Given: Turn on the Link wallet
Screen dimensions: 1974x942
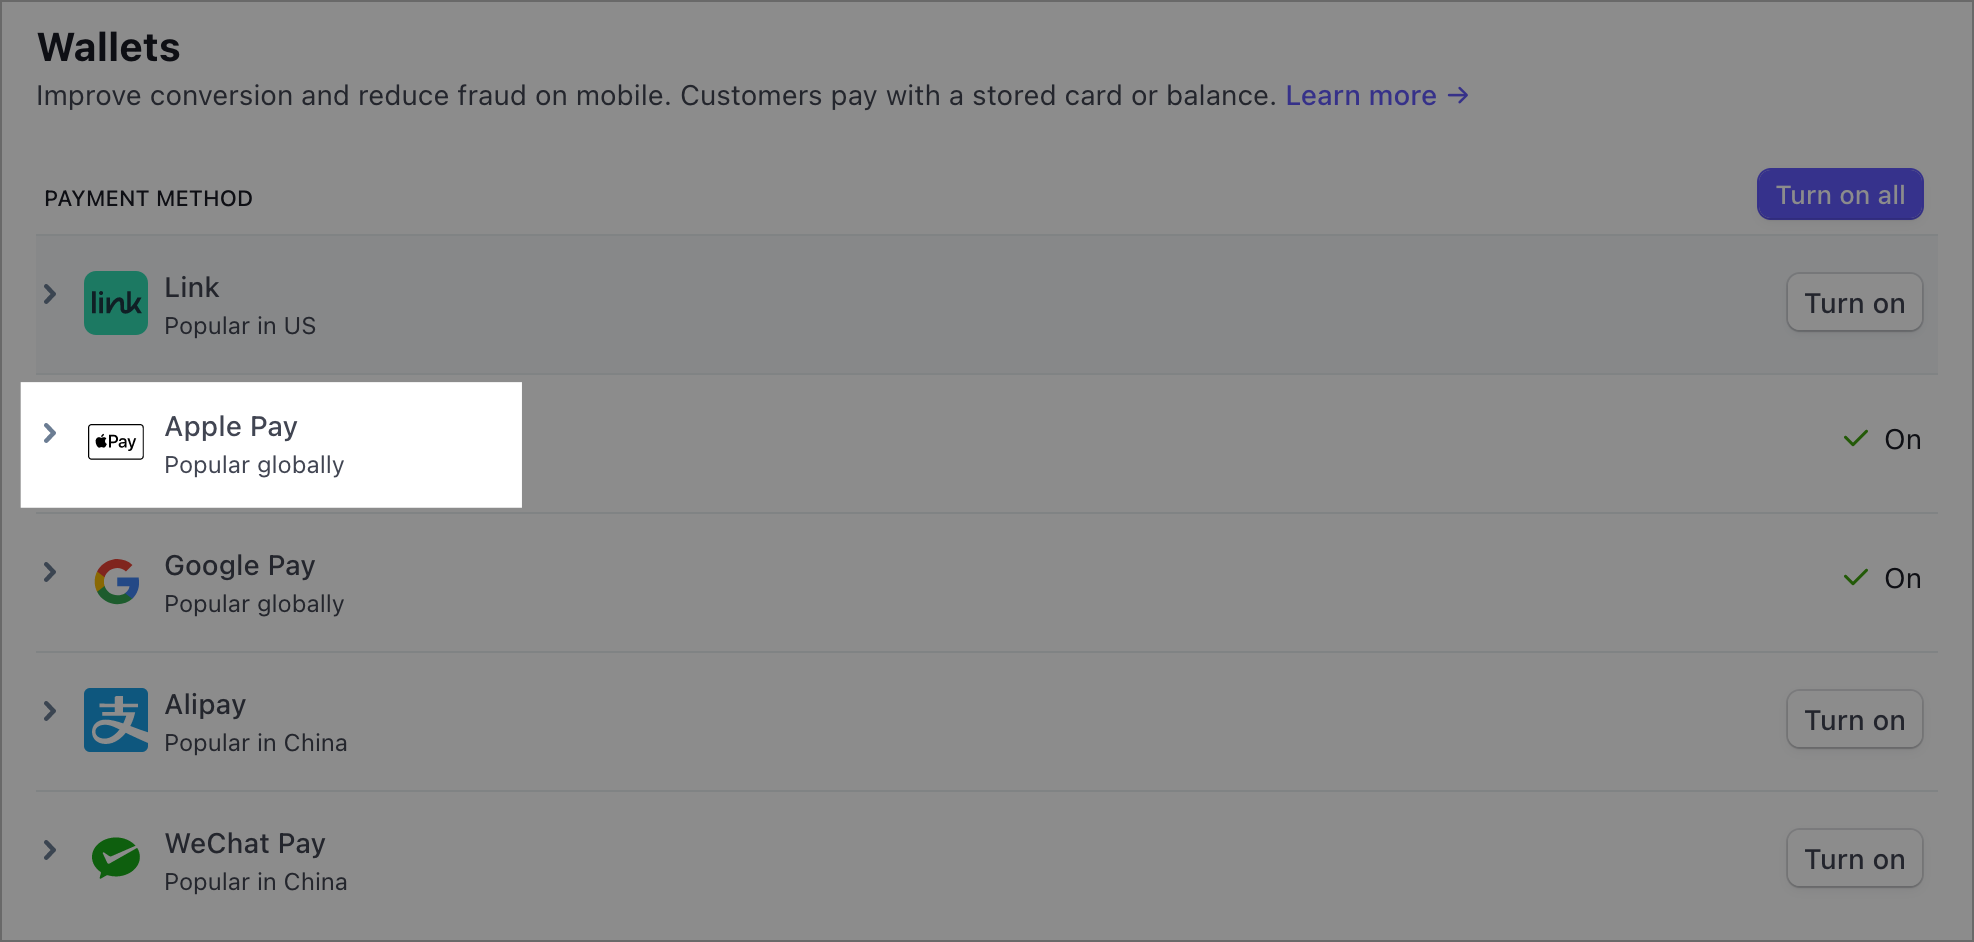Looking at the screenshot, I should tap(1854, 302).
